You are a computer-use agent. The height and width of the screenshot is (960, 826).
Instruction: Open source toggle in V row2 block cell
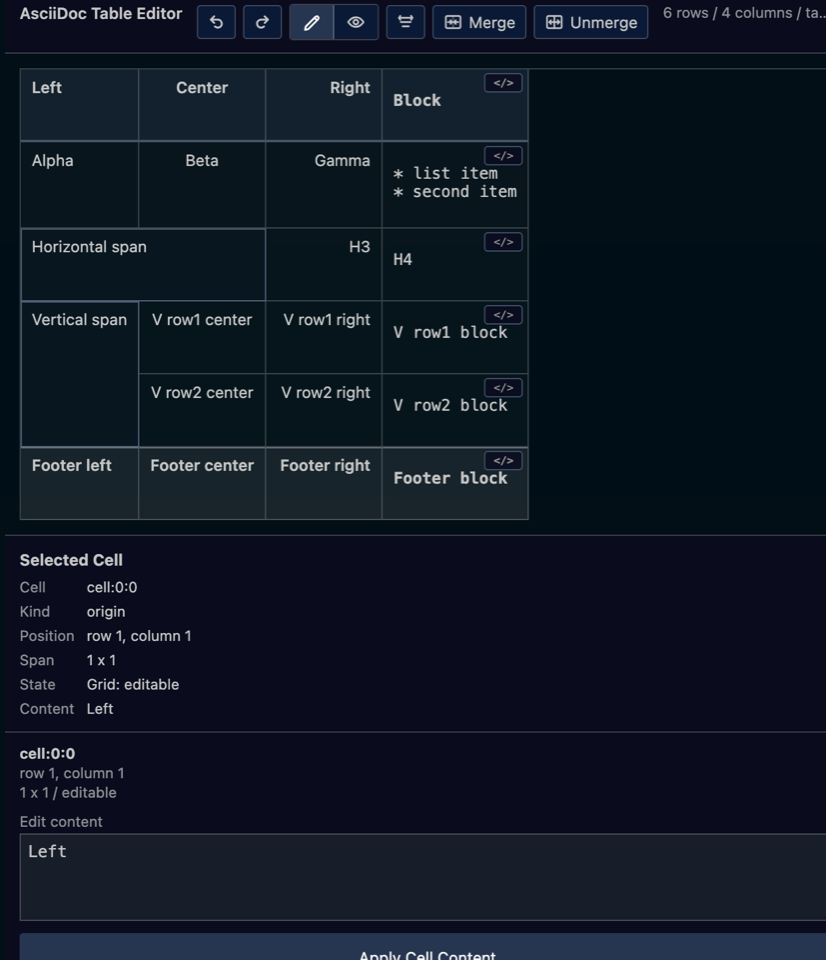(503, 388)
